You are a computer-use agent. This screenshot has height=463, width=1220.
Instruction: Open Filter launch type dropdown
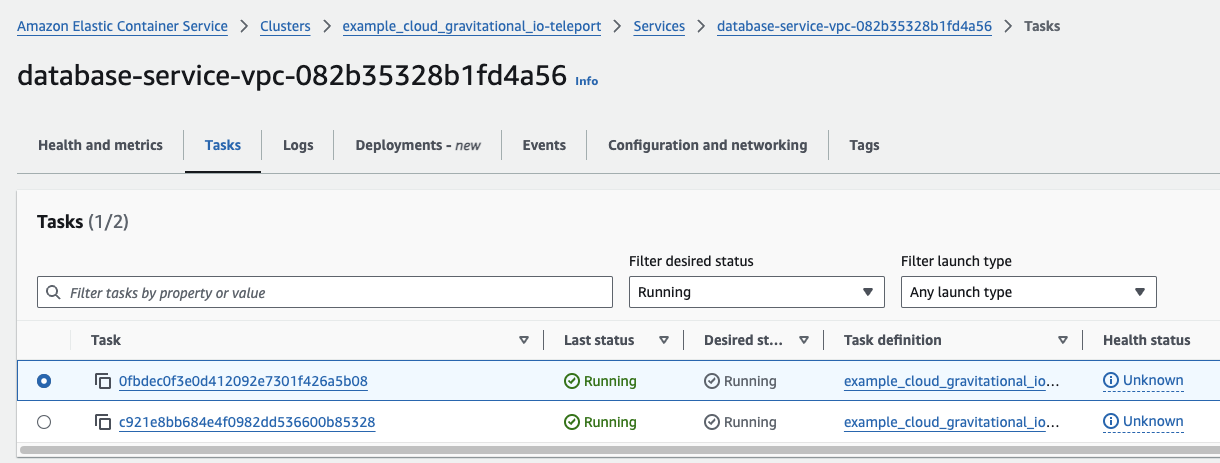click(1028, 292)
